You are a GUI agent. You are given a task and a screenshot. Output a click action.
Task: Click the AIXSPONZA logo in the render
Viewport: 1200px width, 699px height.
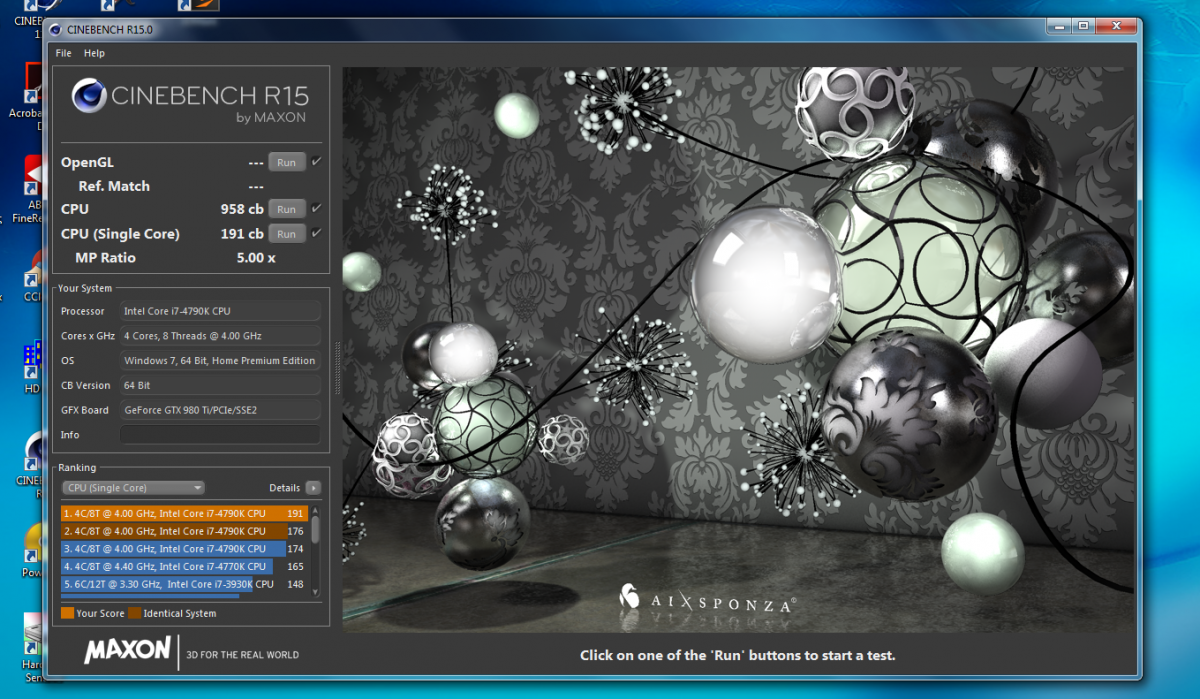pyautogui.click(x=707, y=599)
